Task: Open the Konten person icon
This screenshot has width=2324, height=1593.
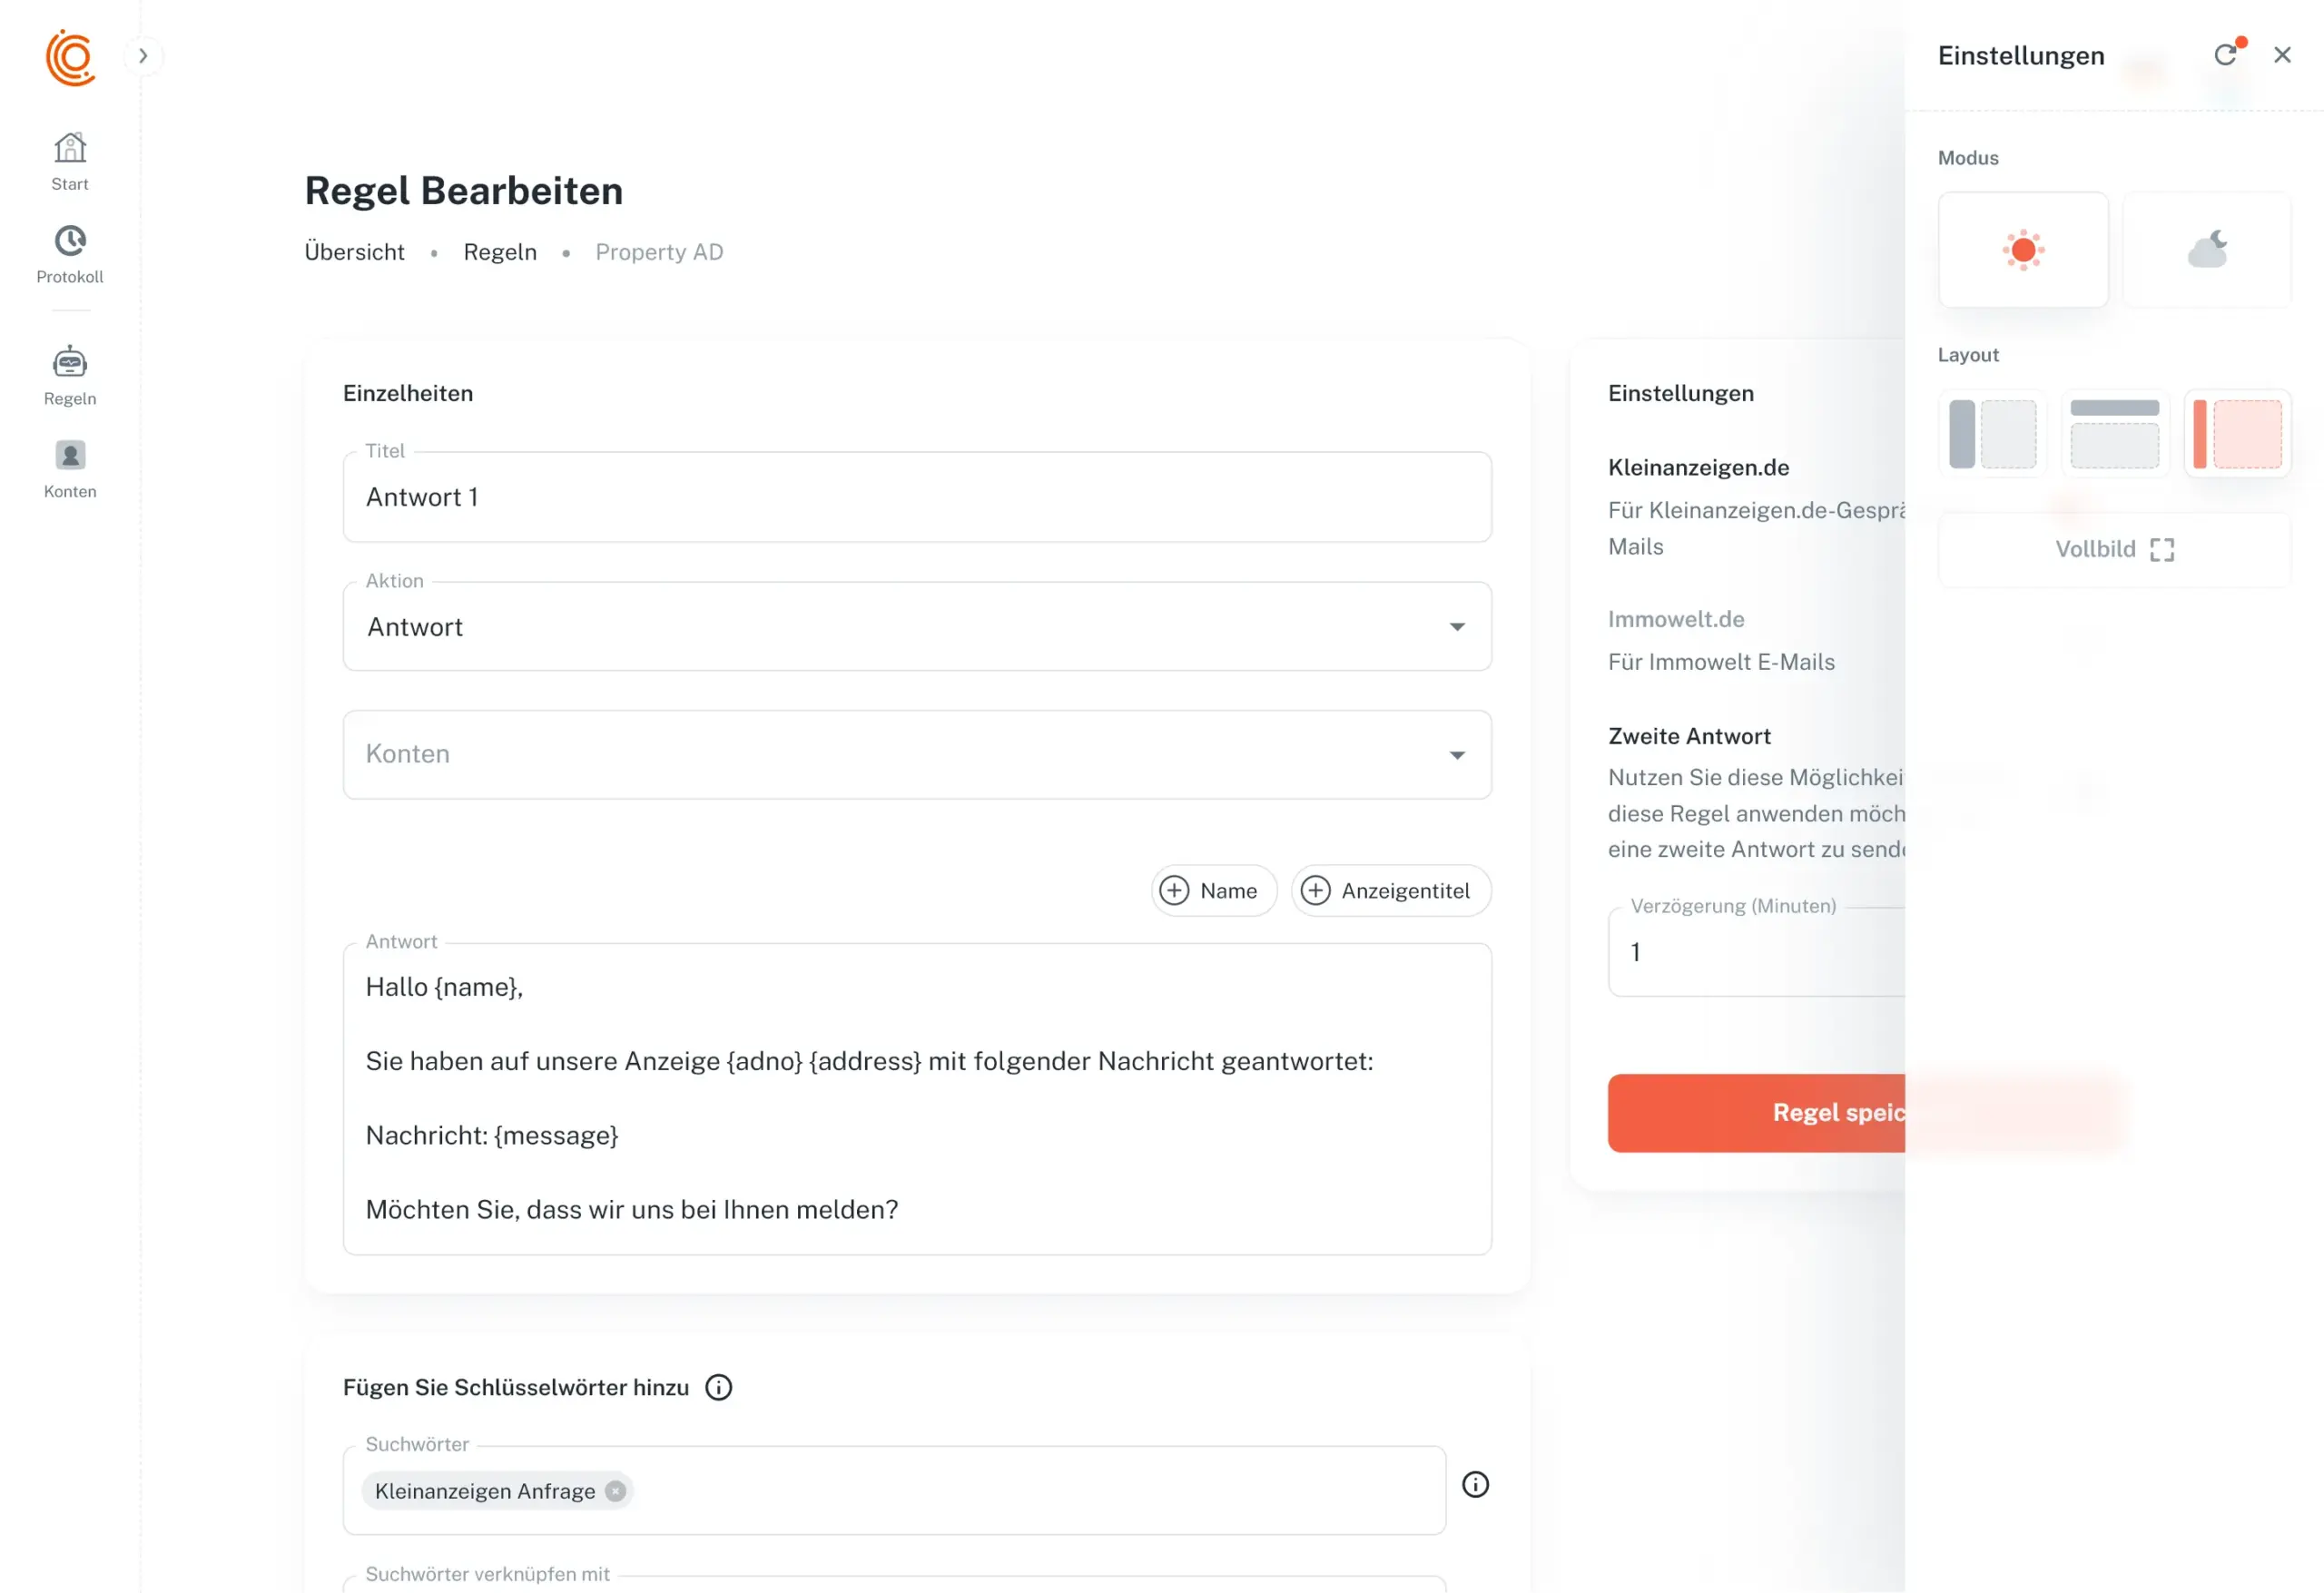Action: (x=70, y=456)
